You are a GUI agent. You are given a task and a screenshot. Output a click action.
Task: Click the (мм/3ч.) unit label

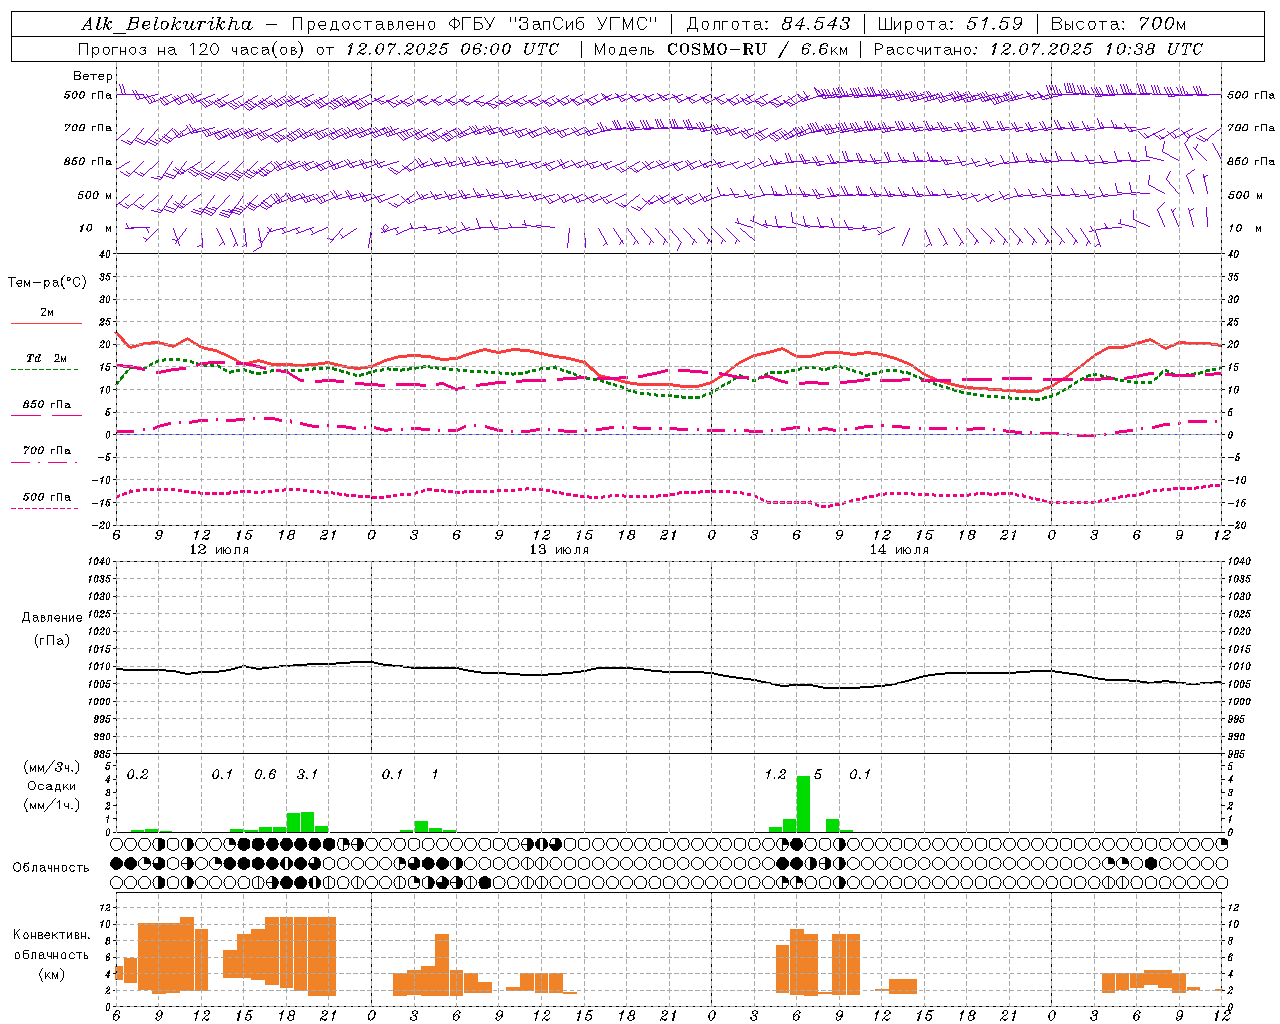(x=51, y=767)
